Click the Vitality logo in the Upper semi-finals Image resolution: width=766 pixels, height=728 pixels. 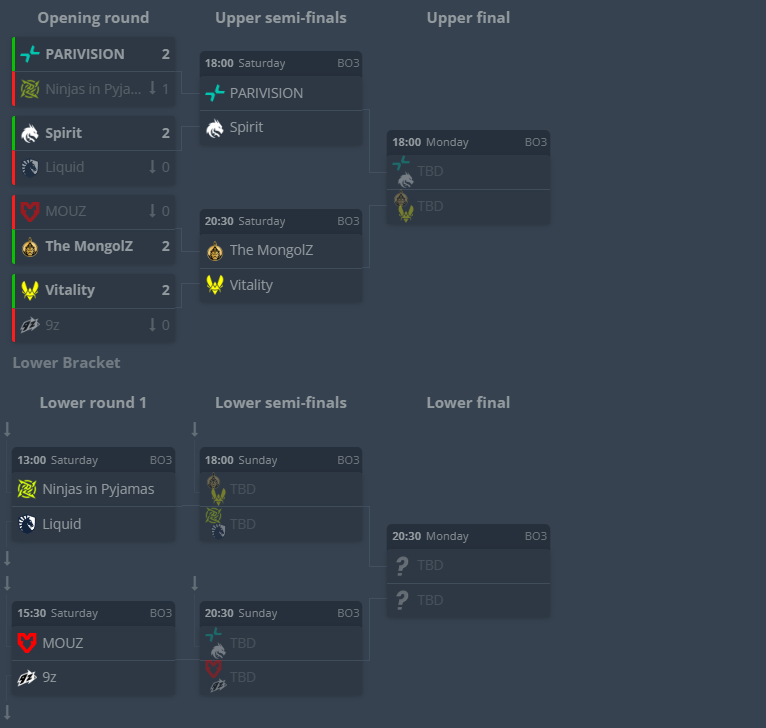(214, 285)
